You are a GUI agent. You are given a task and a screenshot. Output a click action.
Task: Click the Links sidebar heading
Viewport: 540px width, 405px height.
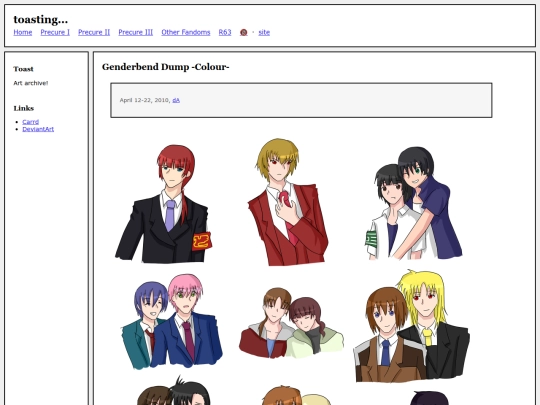[24, 108]
